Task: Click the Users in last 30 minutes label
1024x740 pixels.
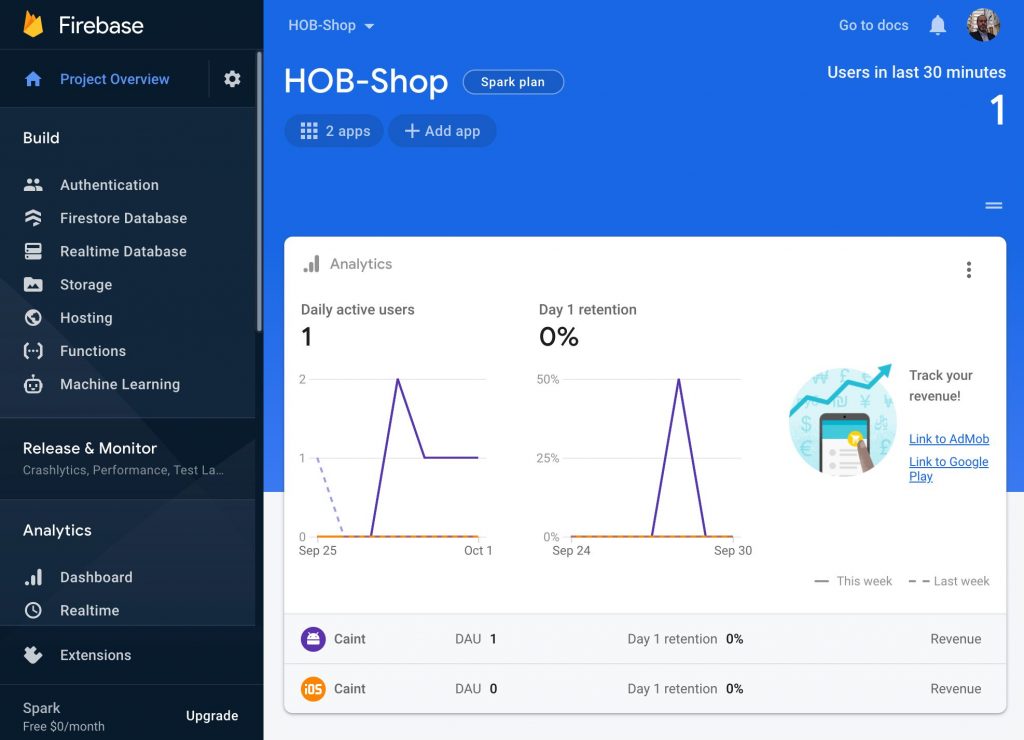Action: [916, 72]
